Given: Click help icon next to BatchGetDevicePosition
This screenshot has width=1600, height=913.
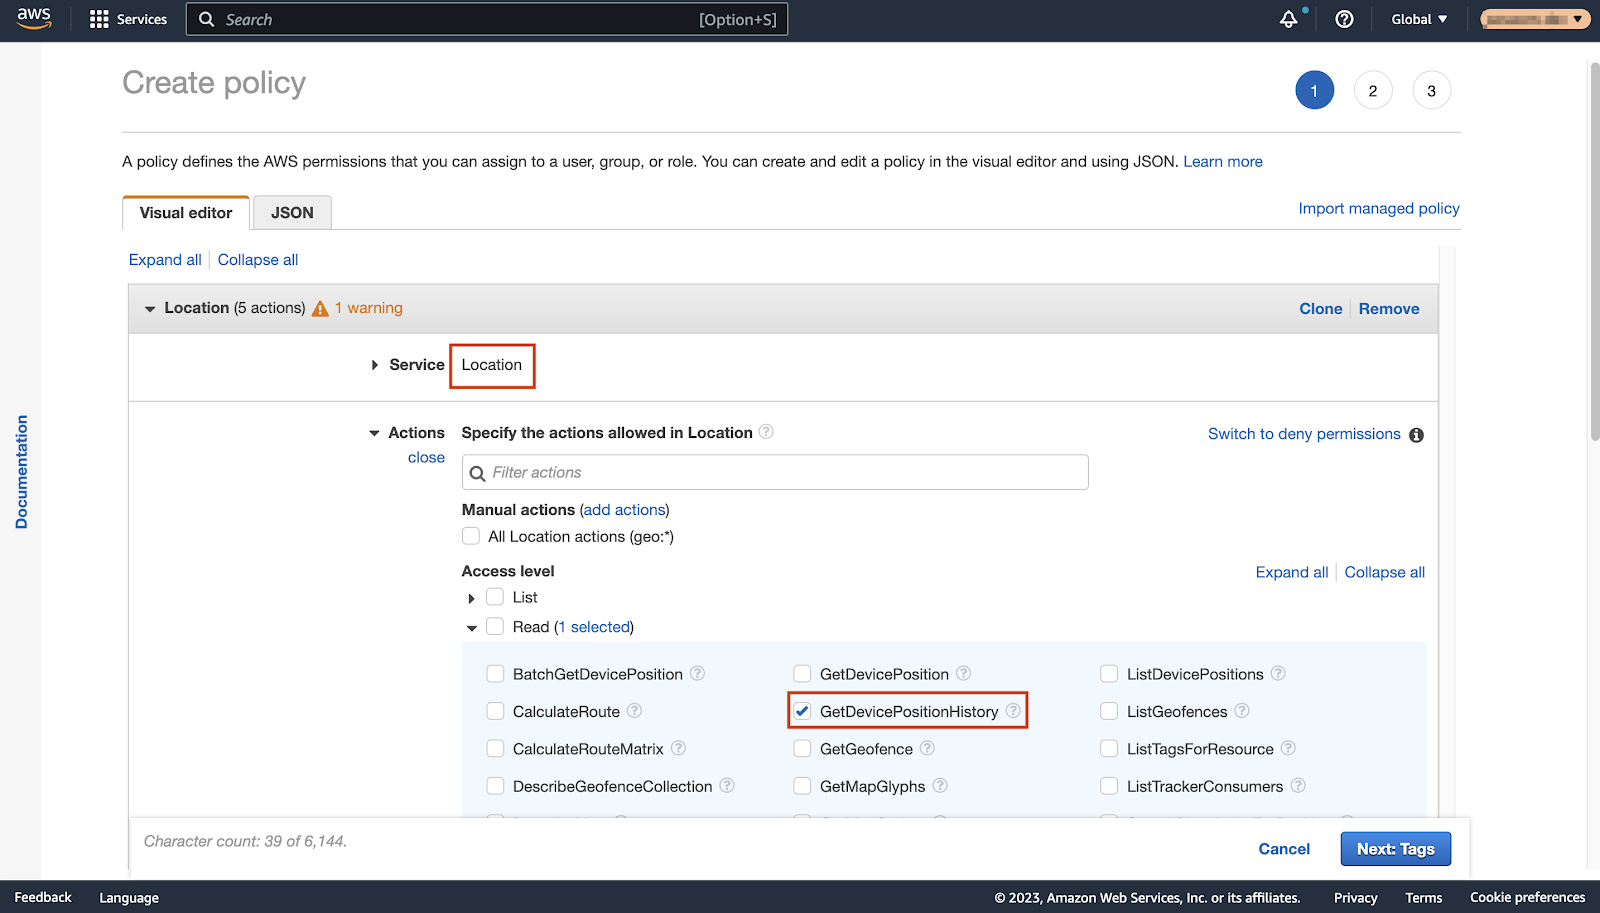Looking at the screenshot, I should click(698, 674).
